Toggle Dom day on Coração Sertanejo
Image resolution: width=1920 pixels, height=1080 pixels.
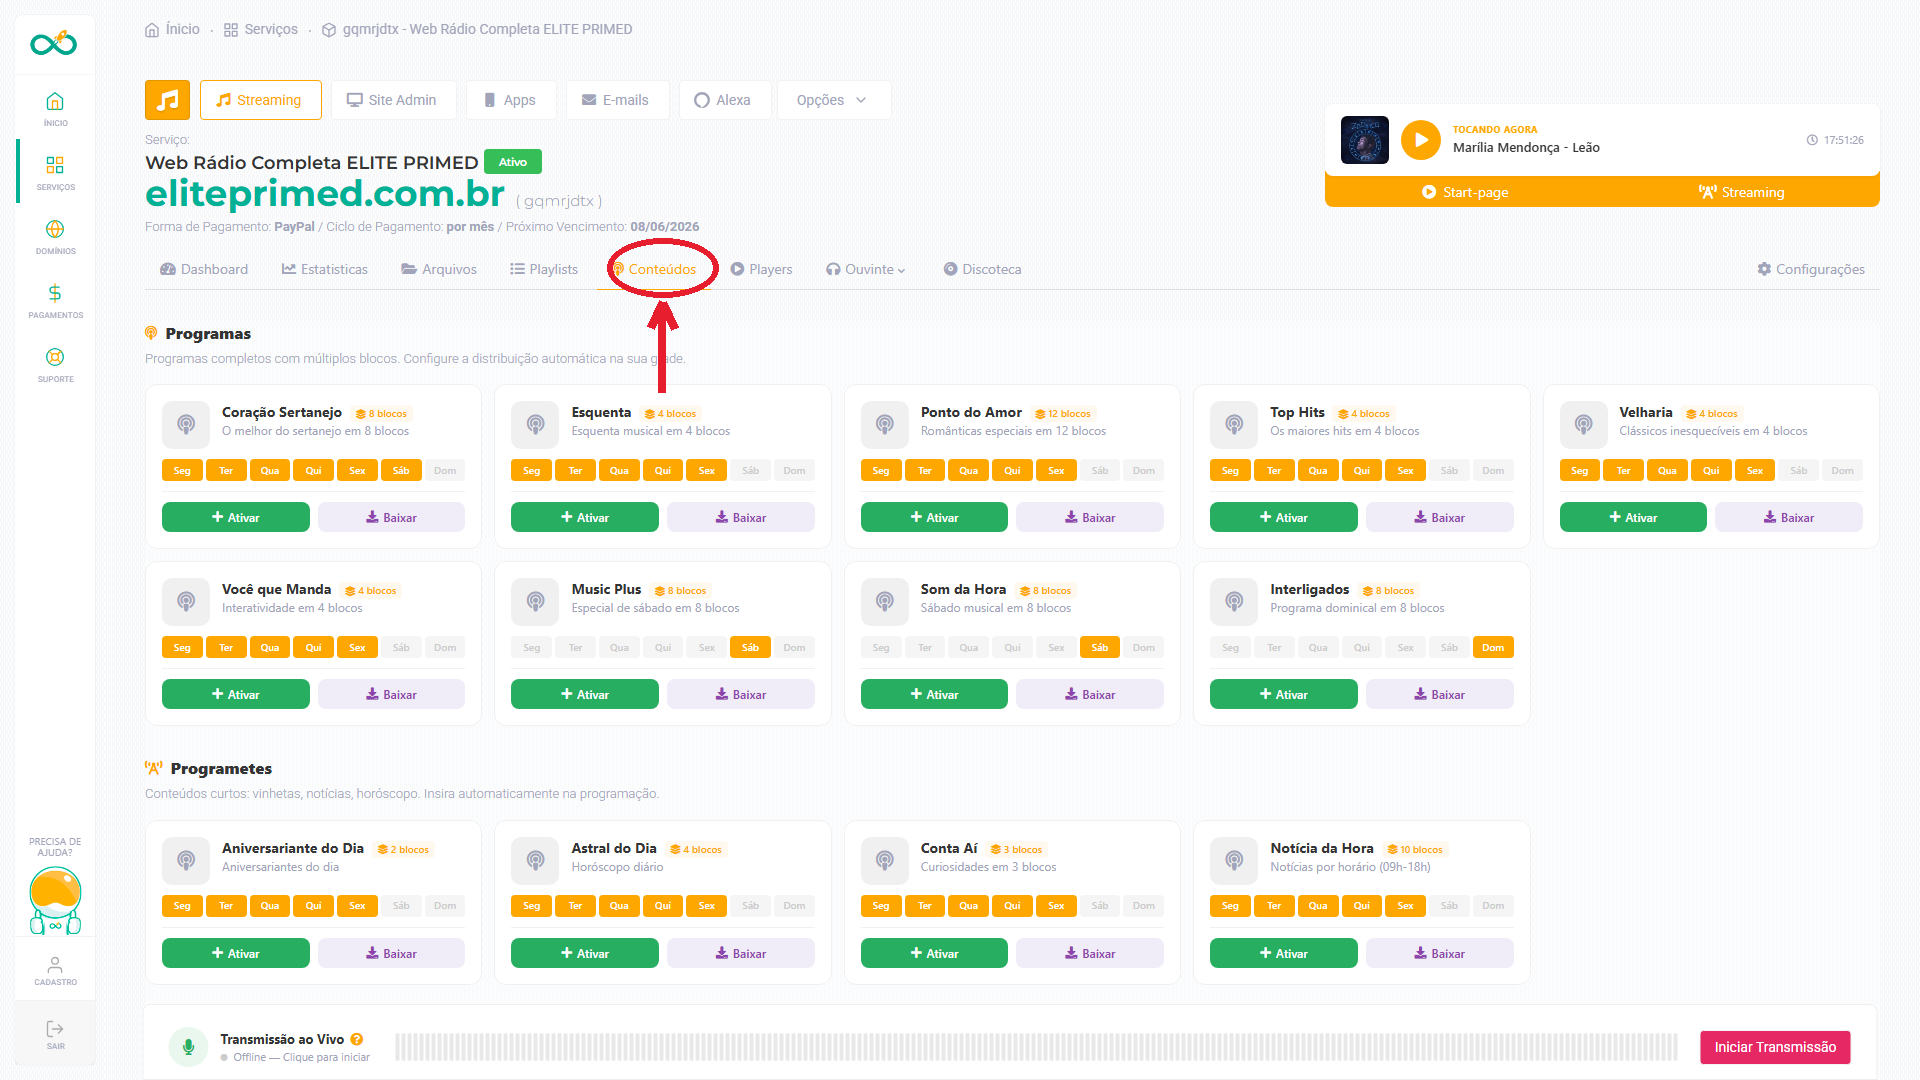tap(445, 471)
